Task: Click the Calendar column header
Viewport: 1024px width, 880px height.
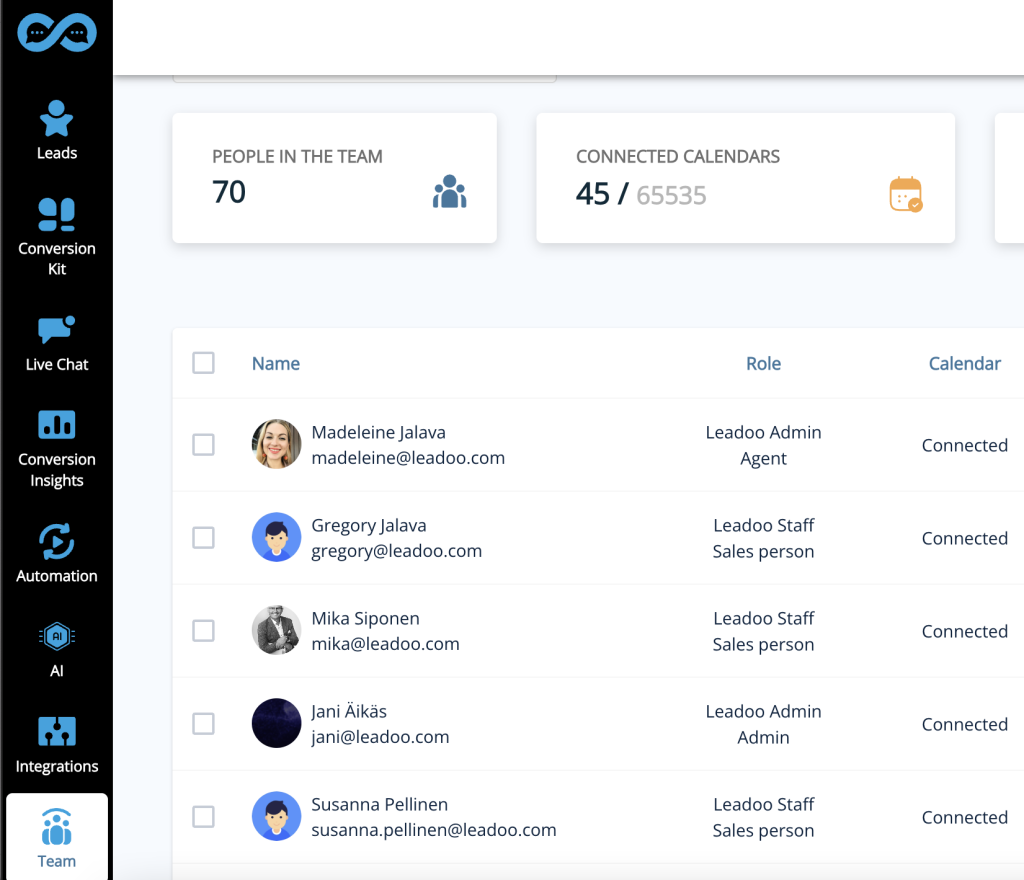Action: (x=965, y=364)
